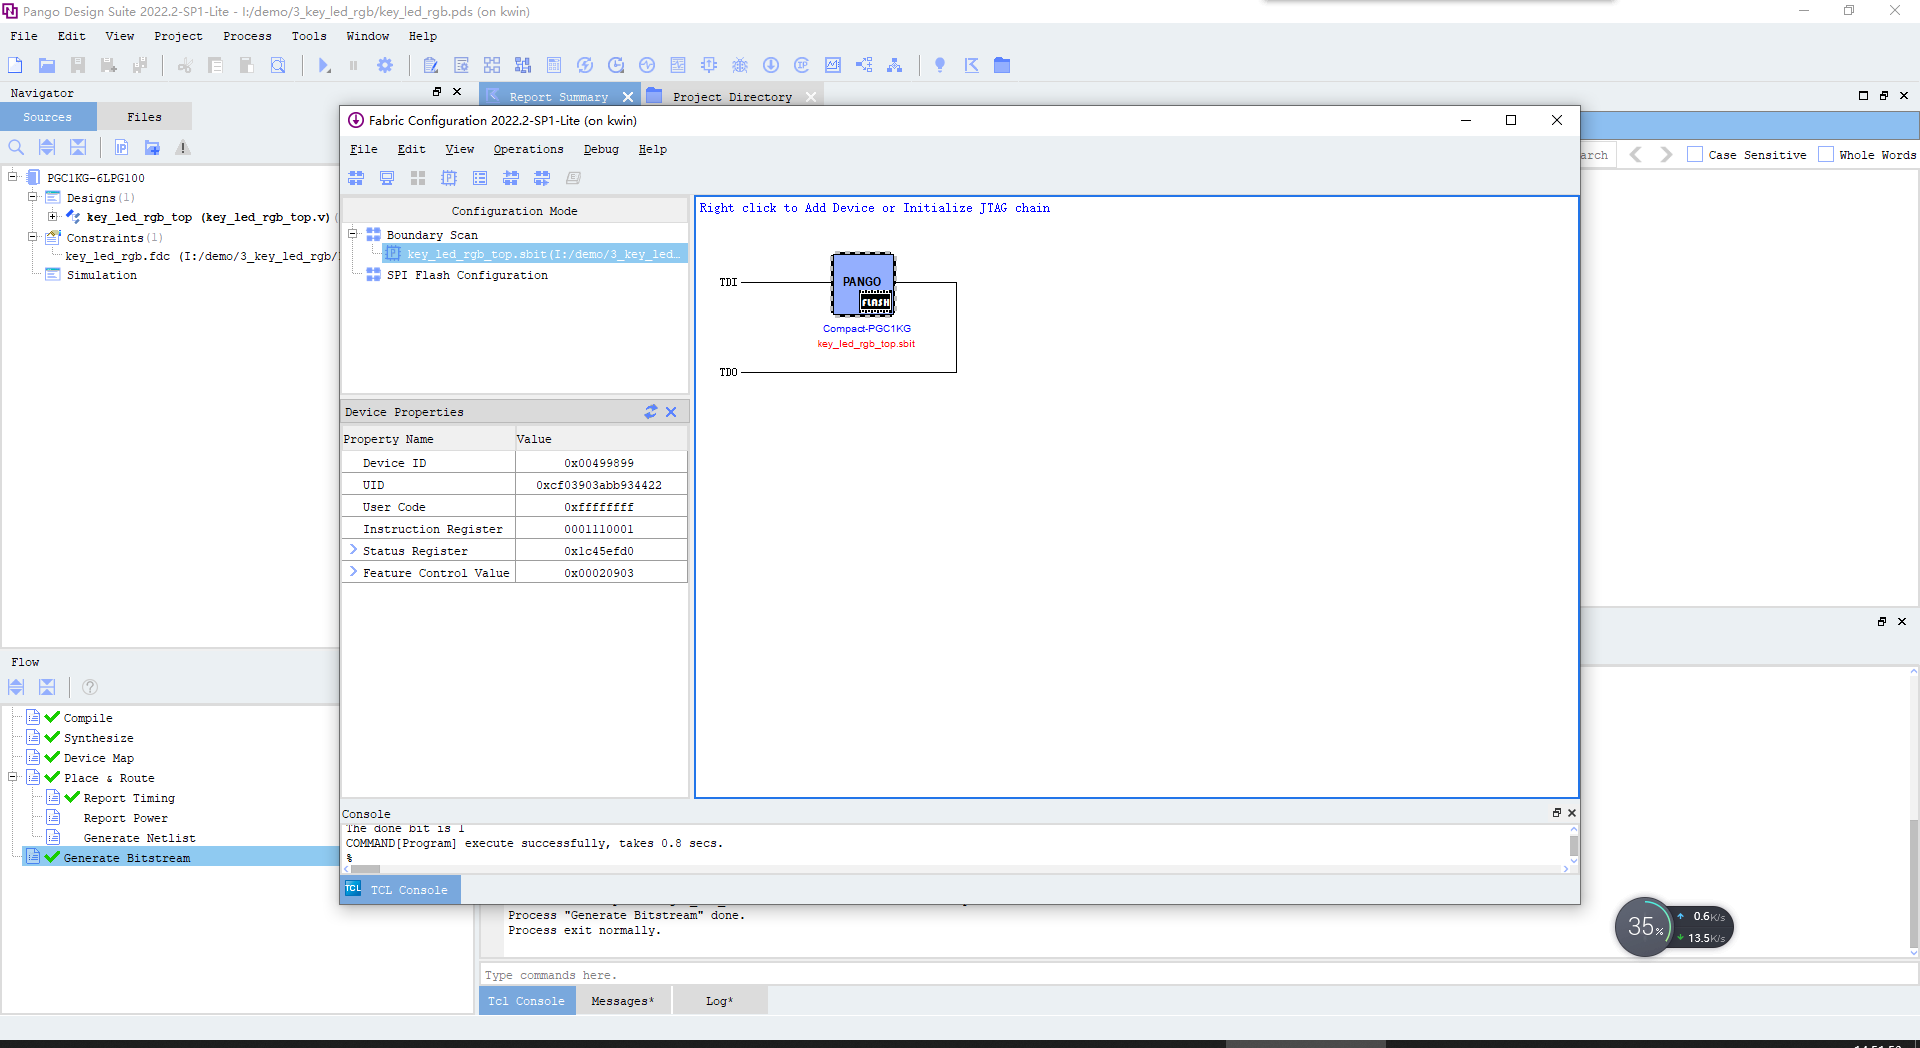Click the circled IP icon in main toolbar

802,65
